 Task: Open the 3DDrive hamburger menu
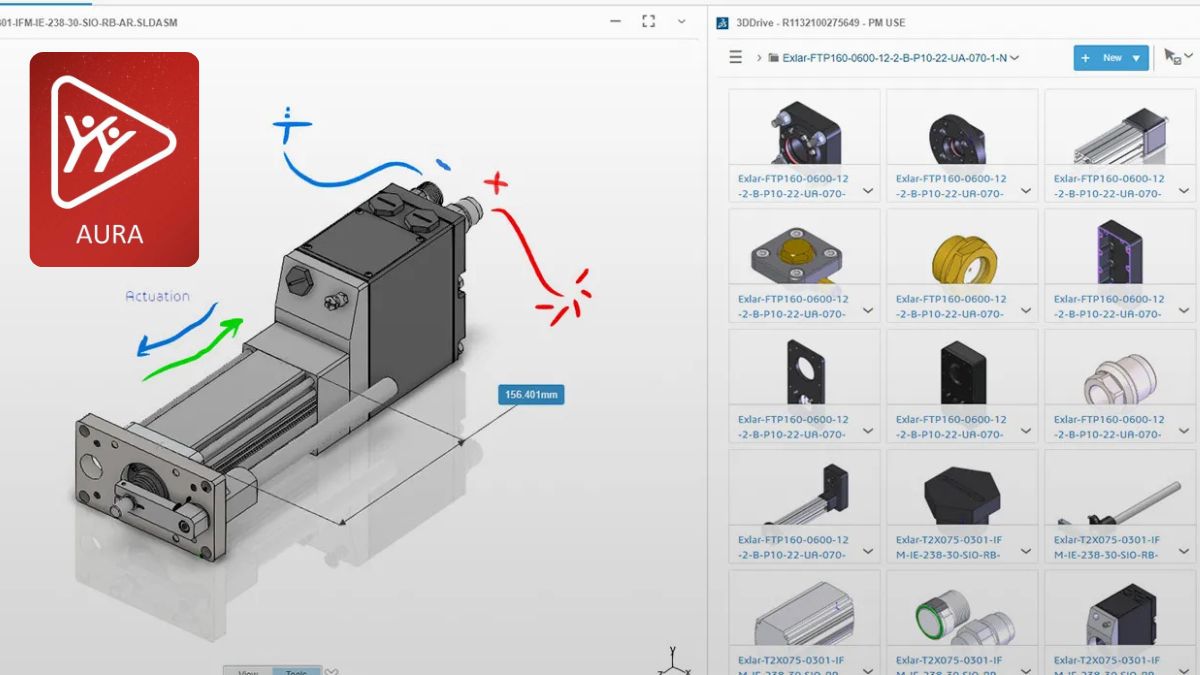[x=737, y=57]
